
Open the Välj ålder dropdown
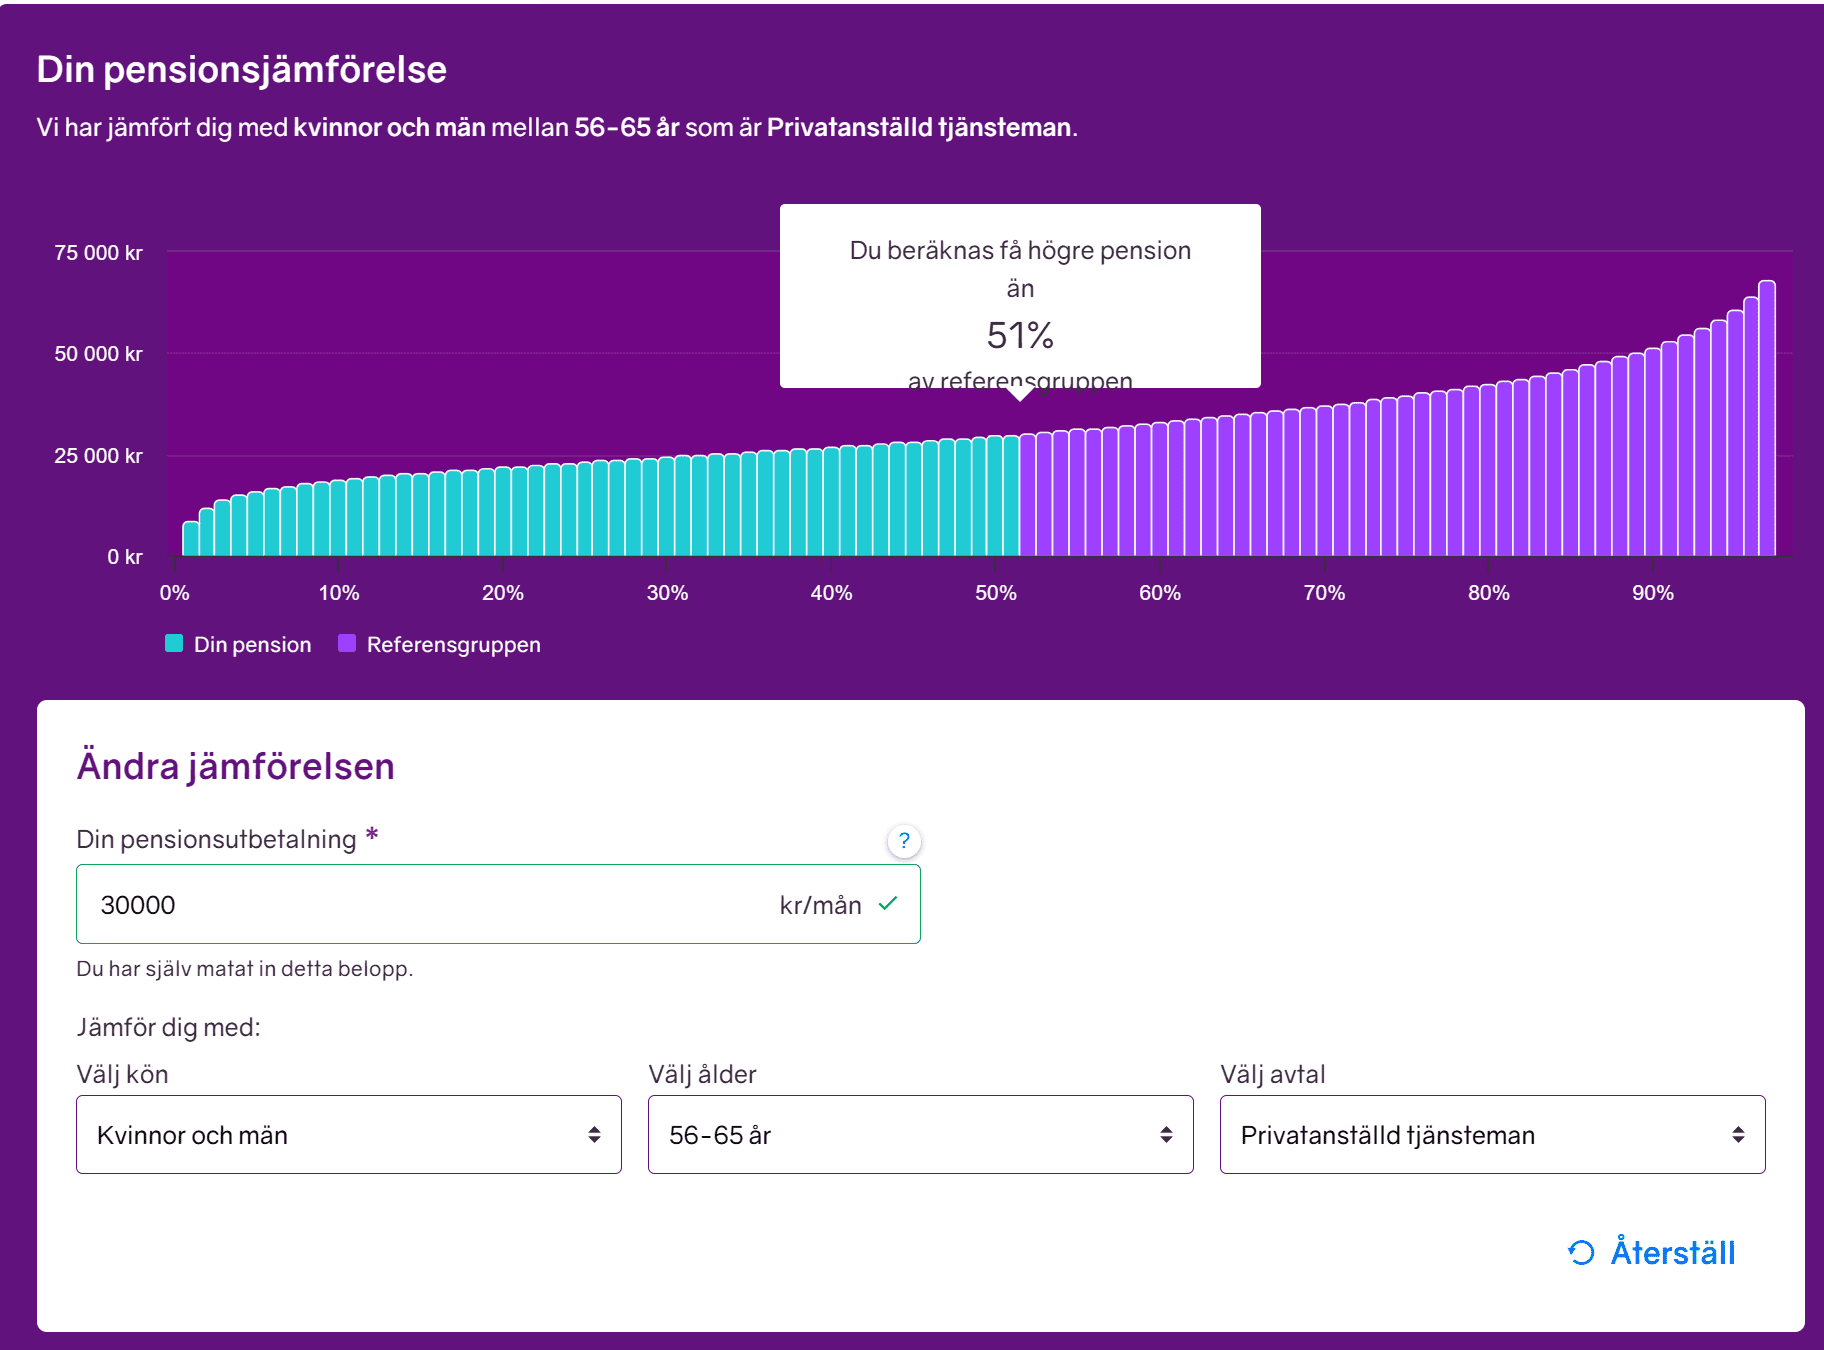click(920, 1135)
